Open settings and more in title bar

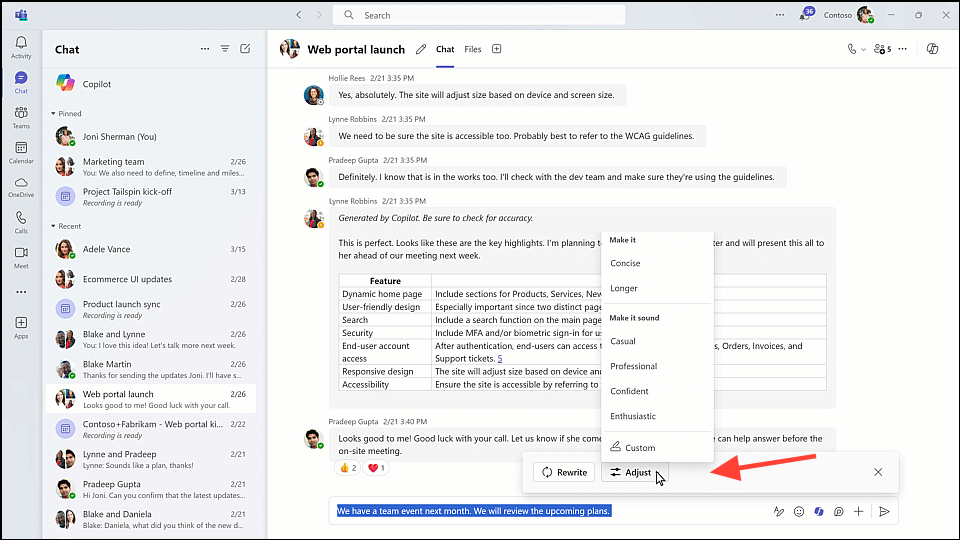click(x=779, y=15)
